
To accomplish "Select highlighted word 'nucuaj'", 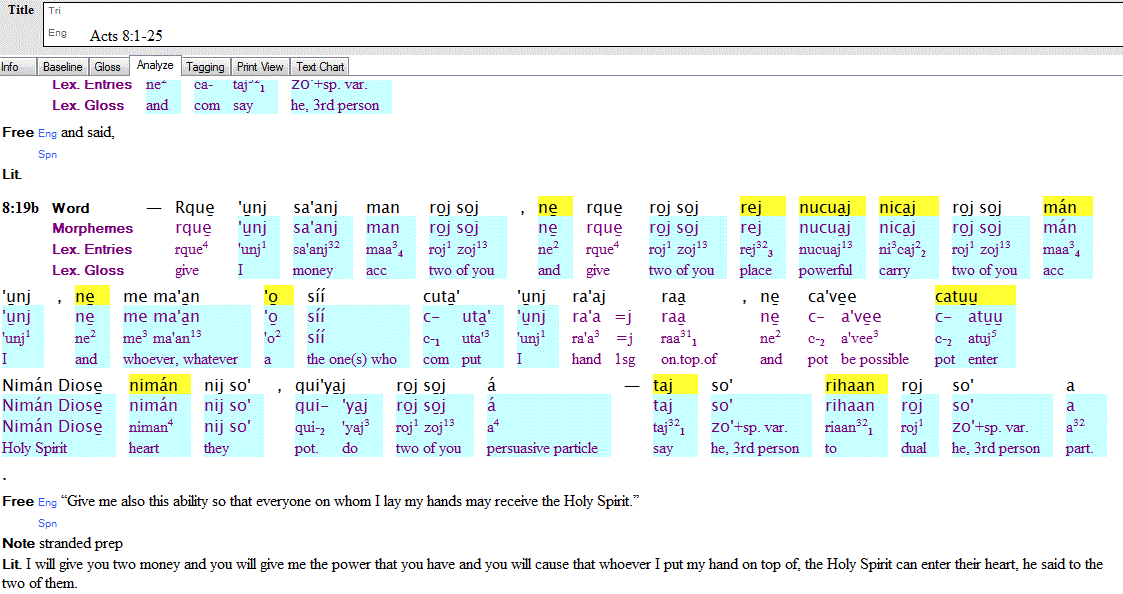I will [x=832, y=207].
